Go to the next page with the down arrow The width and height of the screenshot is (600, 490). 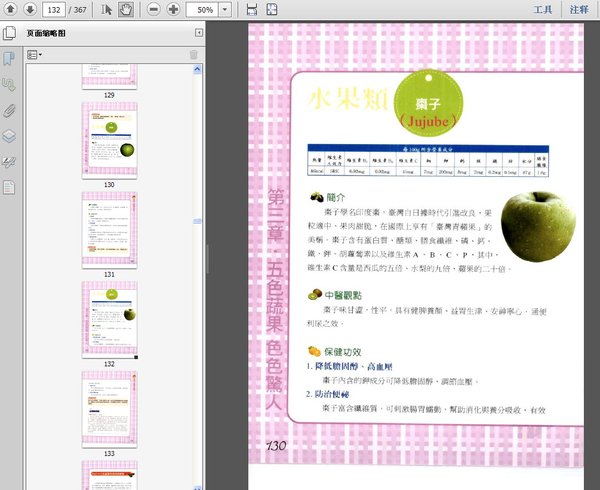point(30,9)
